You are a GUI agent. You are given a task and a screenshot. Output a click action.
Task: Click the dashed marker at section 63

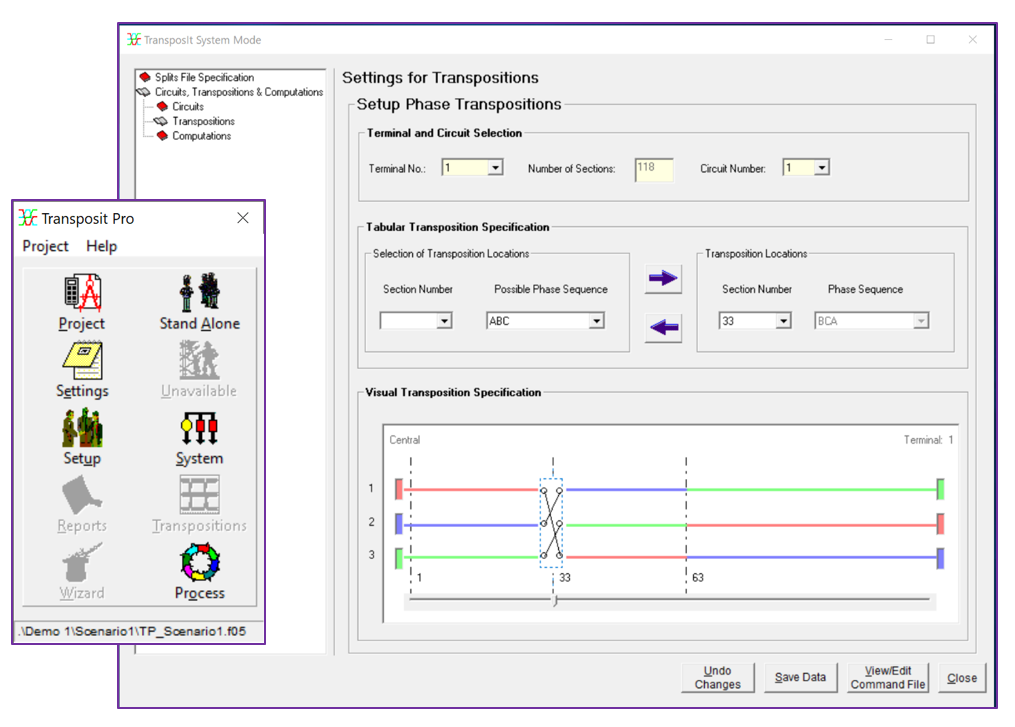[686, 524]
